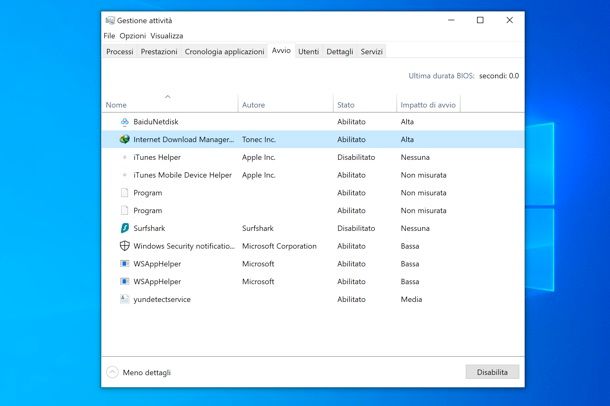Screen dimensions: 610x406
Task: Click Disabilitato status in Surfshark row
Action: click(356, 228)
